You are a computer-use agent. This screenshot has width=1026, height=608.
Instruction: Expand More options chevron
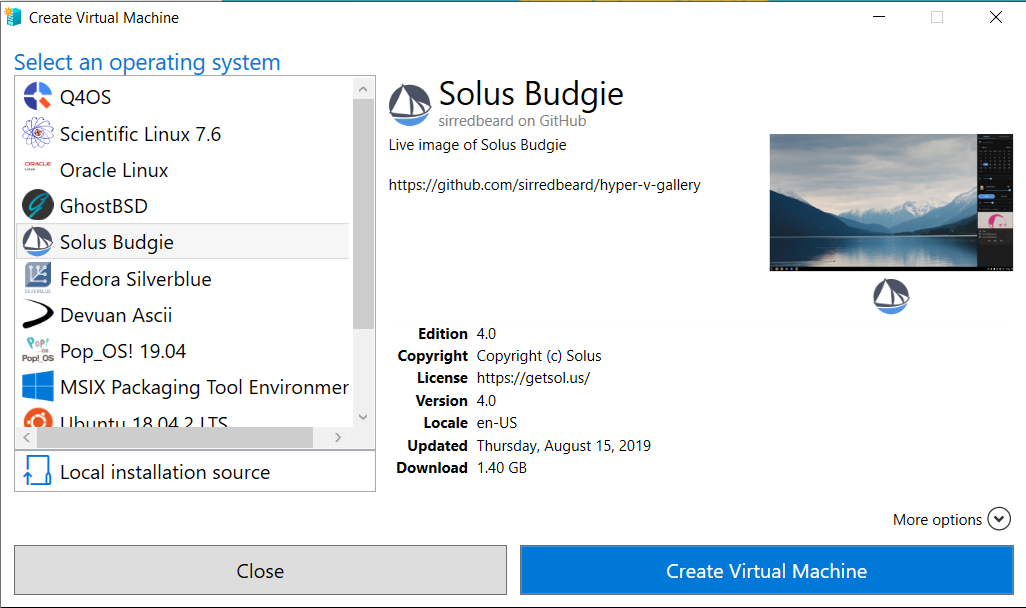999,518
